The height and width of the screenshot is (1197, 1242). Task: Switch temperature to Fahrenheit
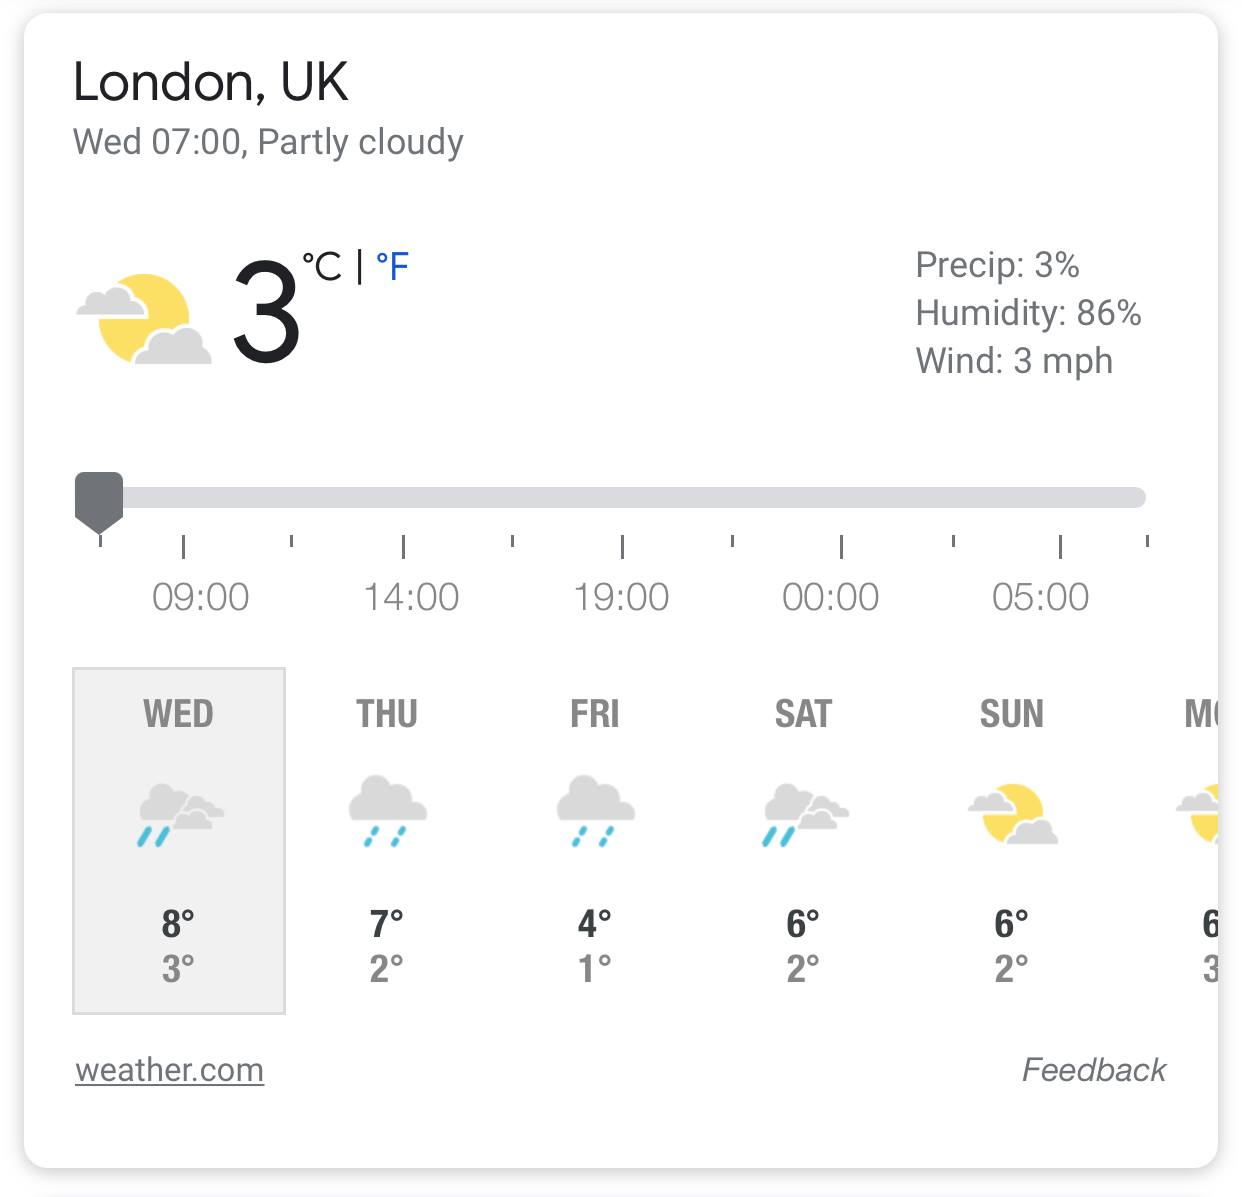pos(392,267)
